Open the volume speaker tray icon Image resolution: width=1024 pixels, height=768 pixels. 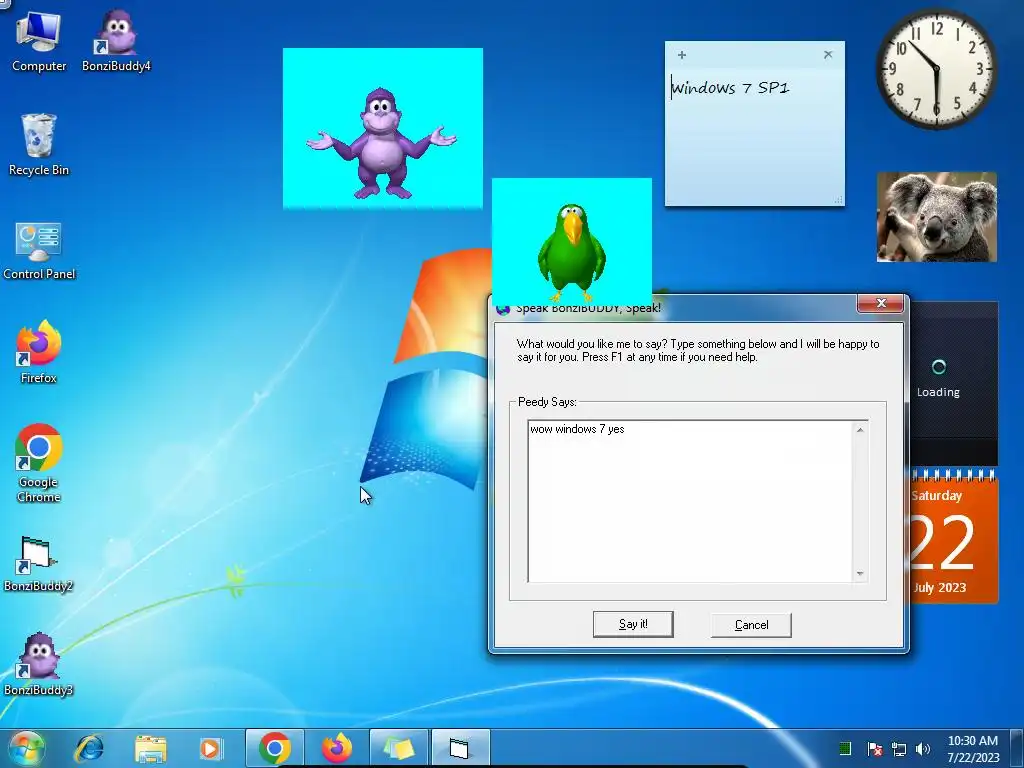tap(923, 749)
